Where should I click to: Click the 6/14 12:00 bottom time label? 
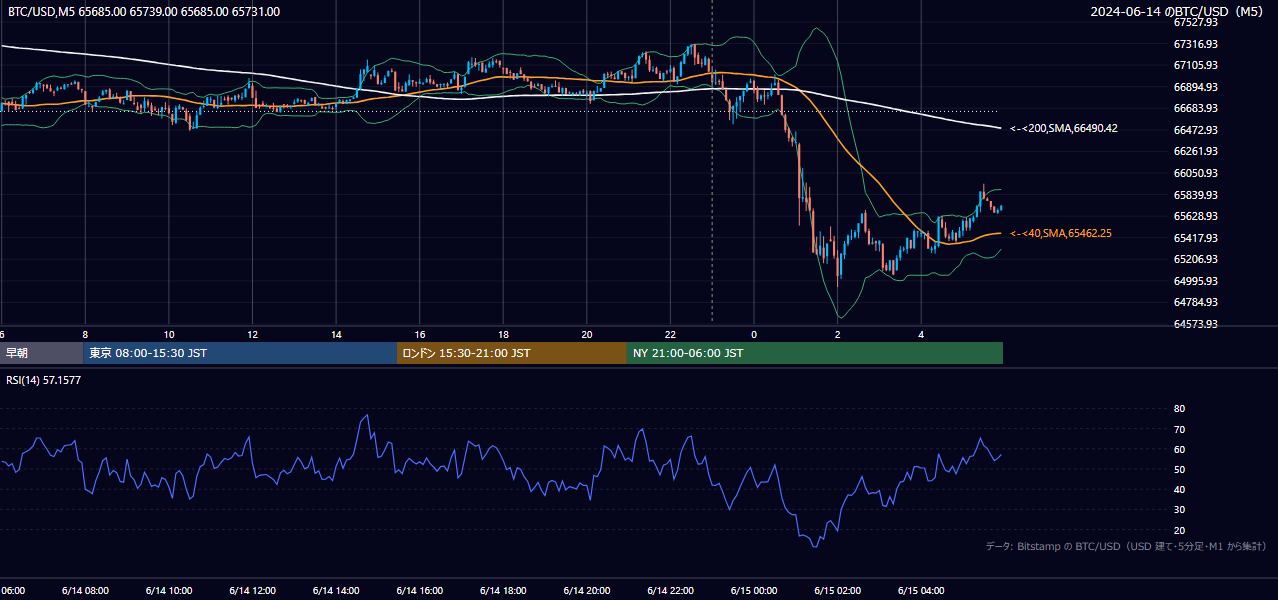(x=252, y=590)
